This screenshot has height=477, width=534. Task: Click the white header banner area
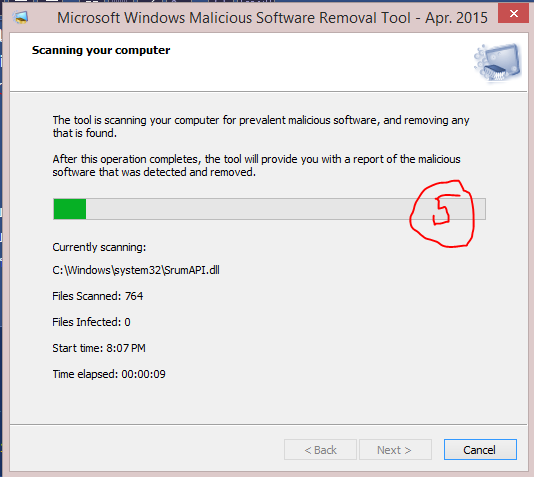coord(268,62)
